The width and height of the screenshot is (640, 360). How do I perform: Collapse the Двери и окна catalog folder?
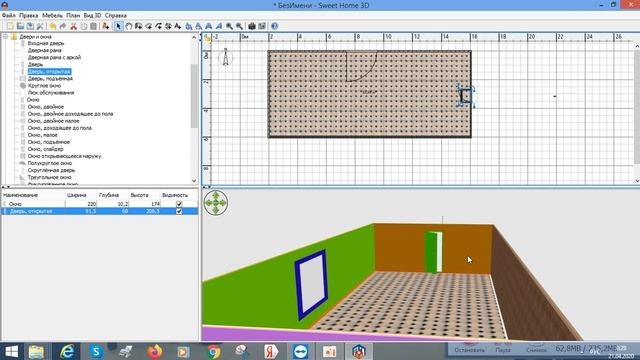point(6,36)
